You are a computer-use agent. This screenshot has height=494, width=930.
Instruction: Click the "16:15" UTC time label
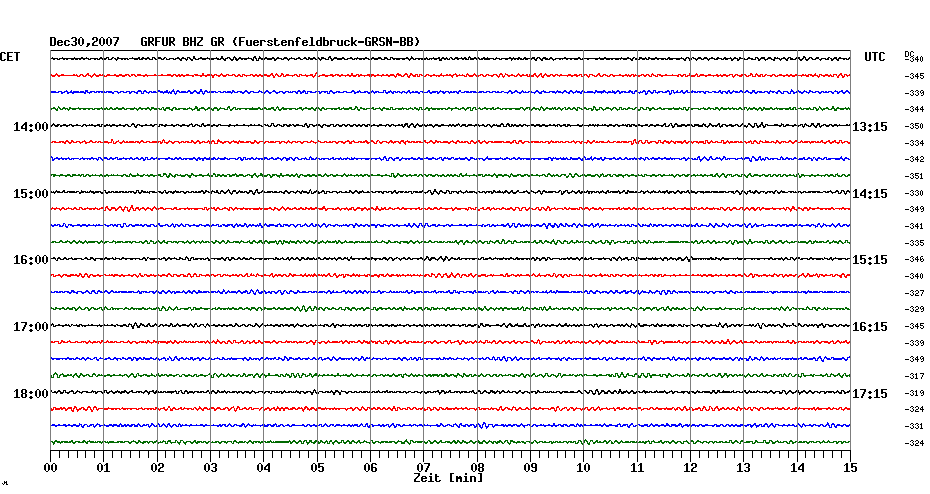[870, 327]
